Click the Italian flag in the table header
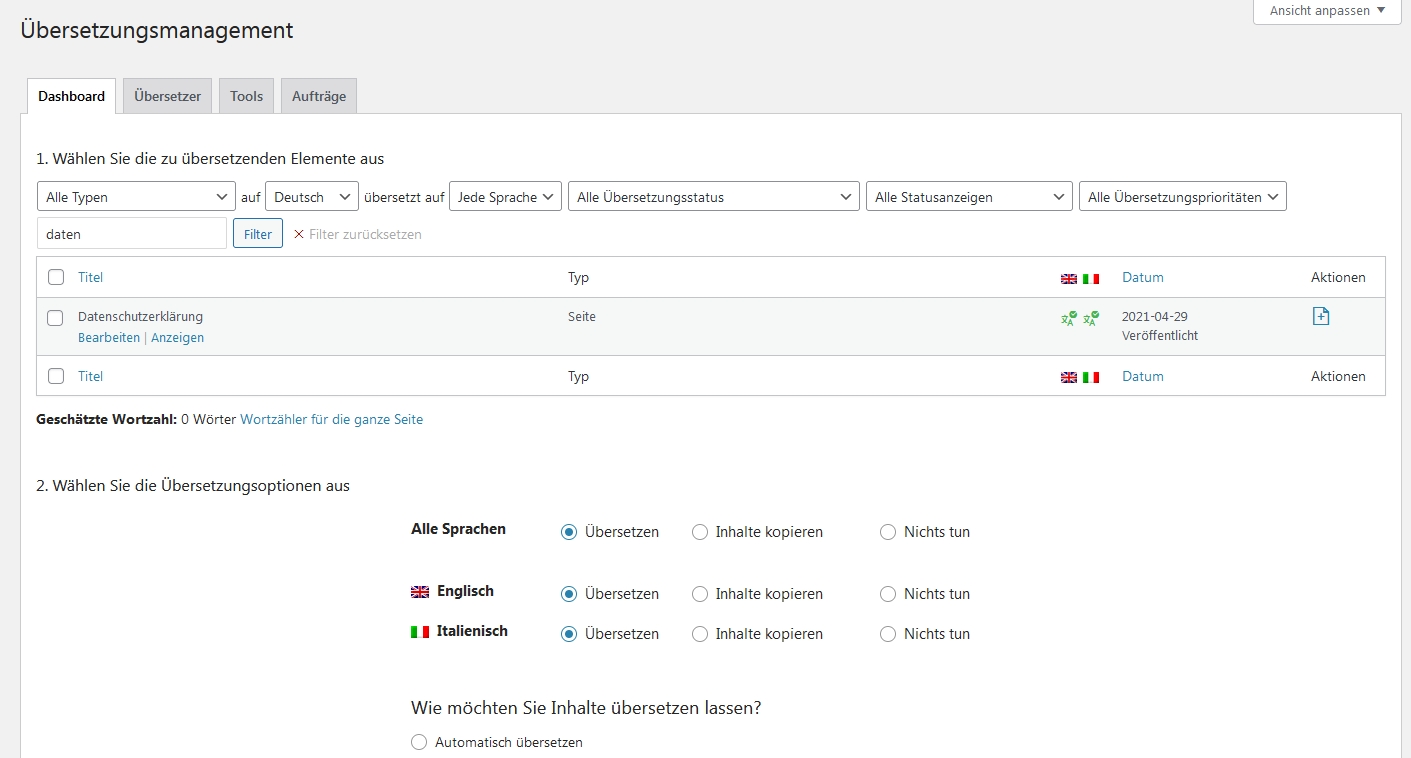Viewport: 1411px width, 758px height. tap(1091, 279)
